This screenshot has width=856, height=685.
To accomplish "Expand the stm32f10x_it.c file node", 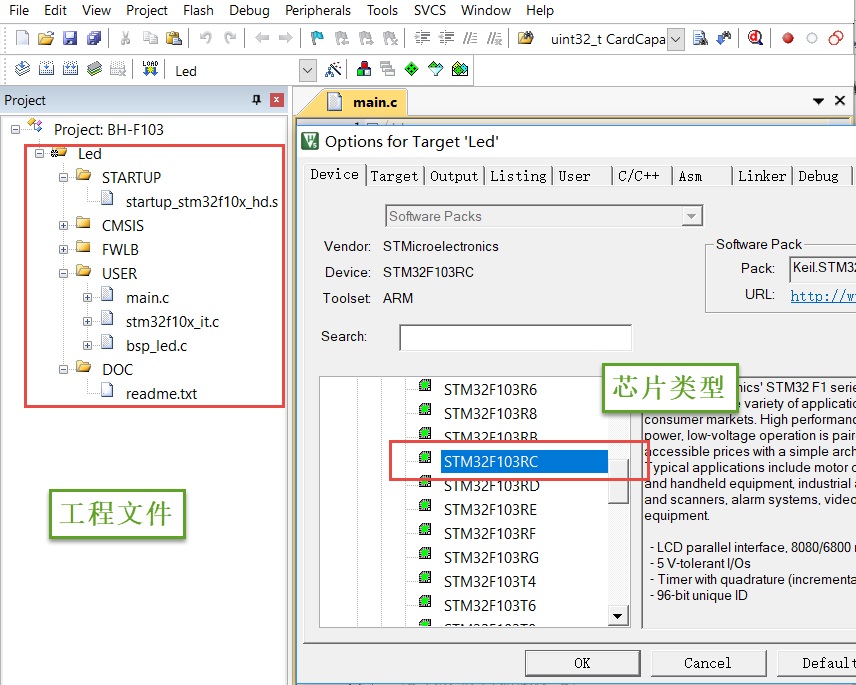I will point(87,321).
